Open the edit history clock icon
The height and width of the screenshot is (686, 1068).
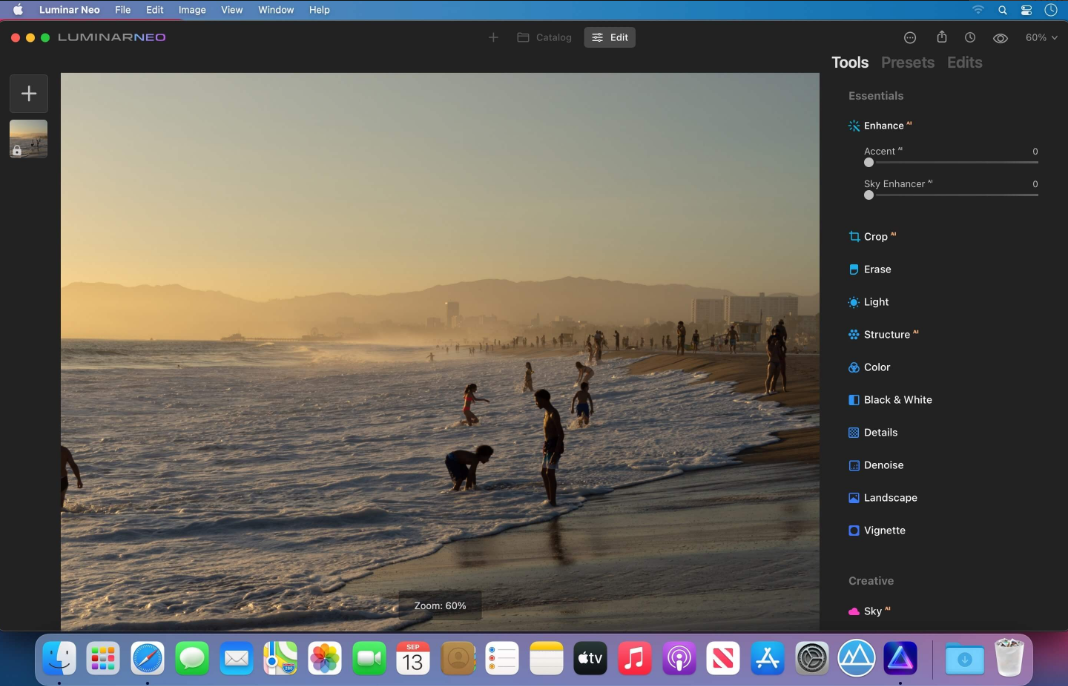pos(970,38)
